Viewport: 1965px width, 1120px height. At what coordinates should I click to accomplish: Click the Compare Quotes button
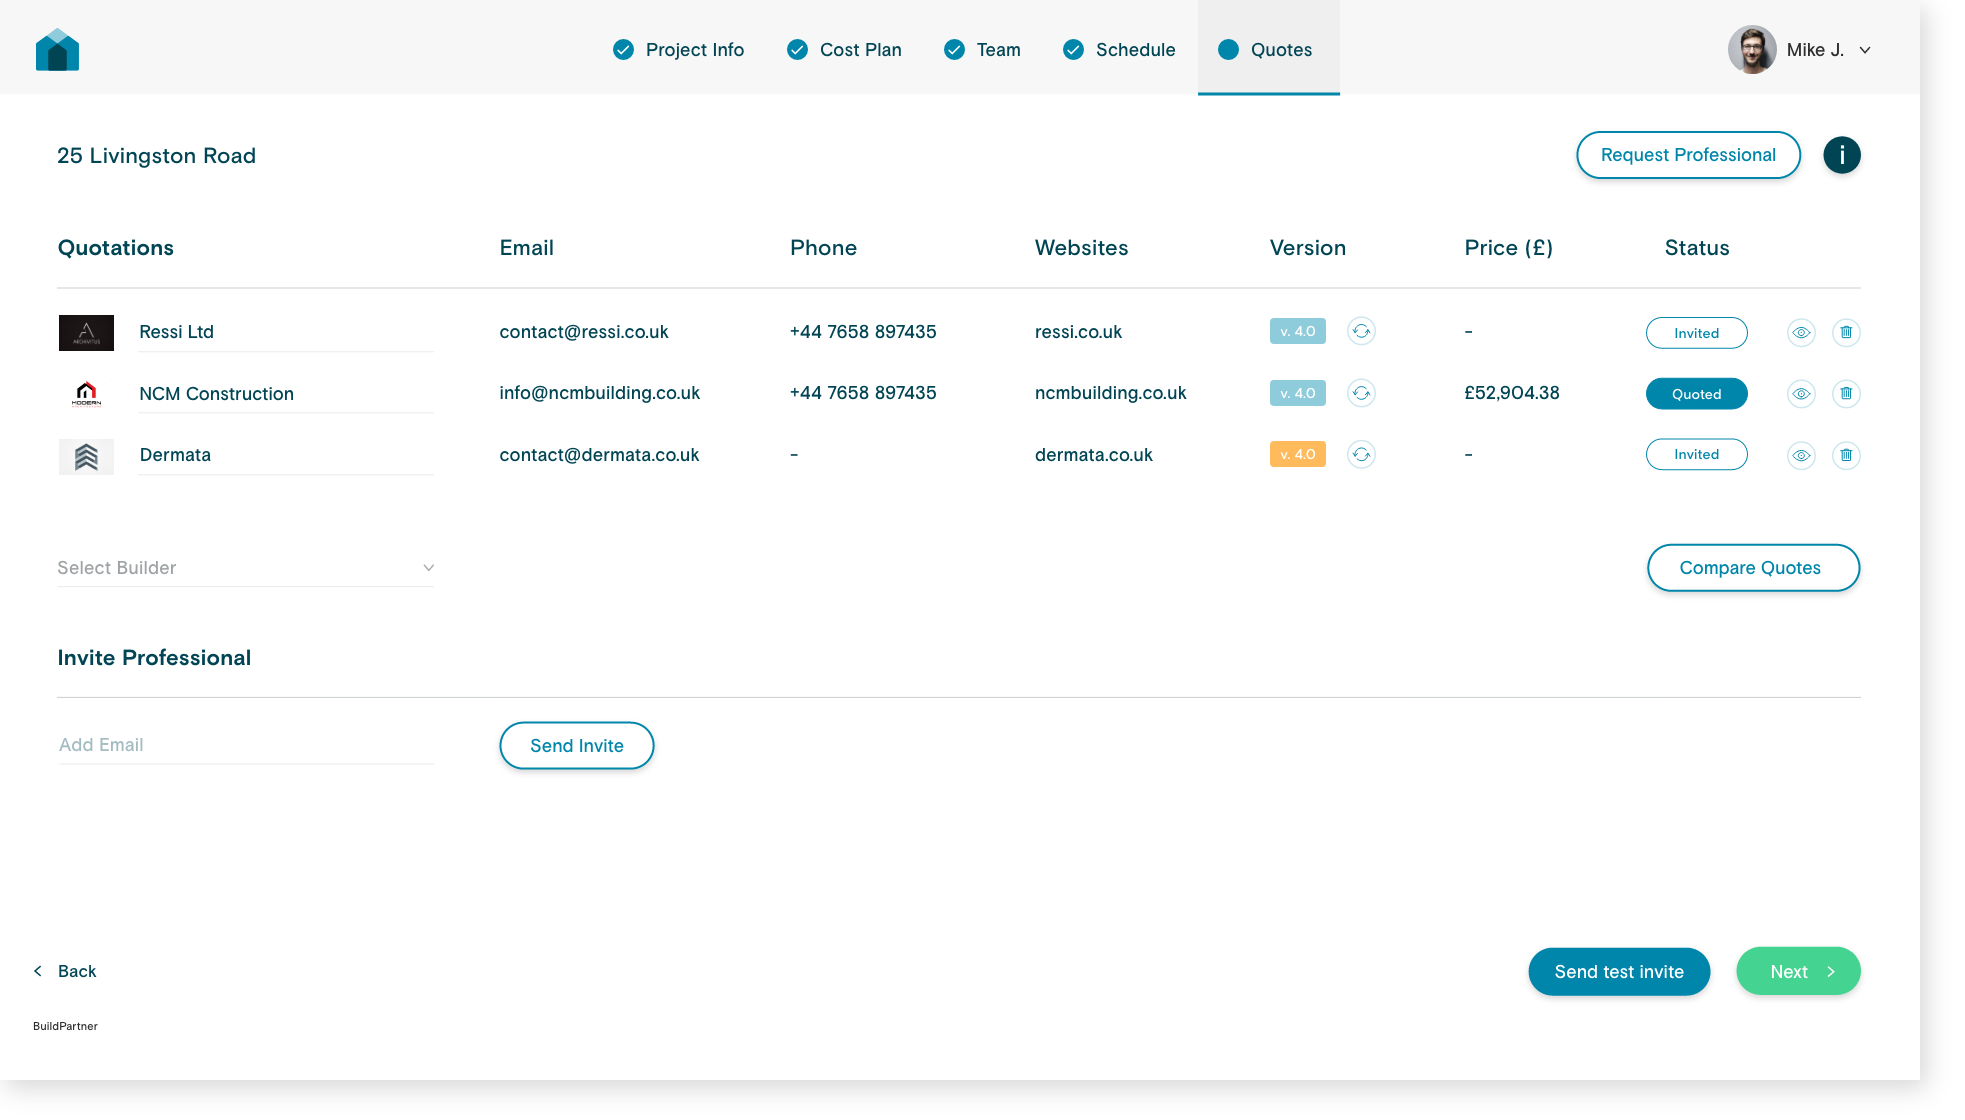1752,568
